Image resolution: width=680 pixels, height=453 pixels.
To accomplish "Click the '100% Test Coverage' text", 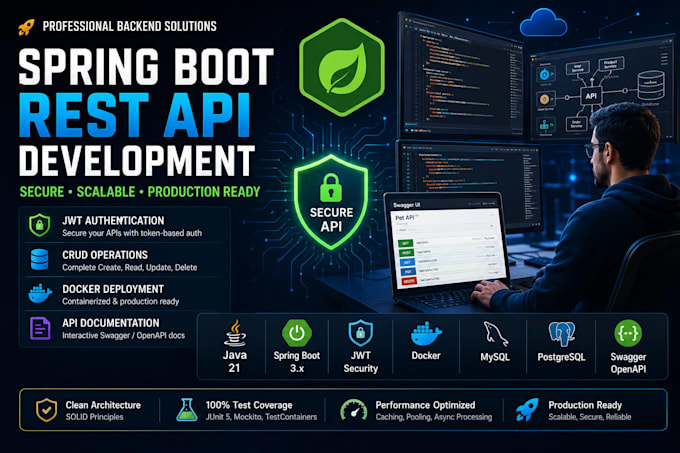I will (249, 405).
